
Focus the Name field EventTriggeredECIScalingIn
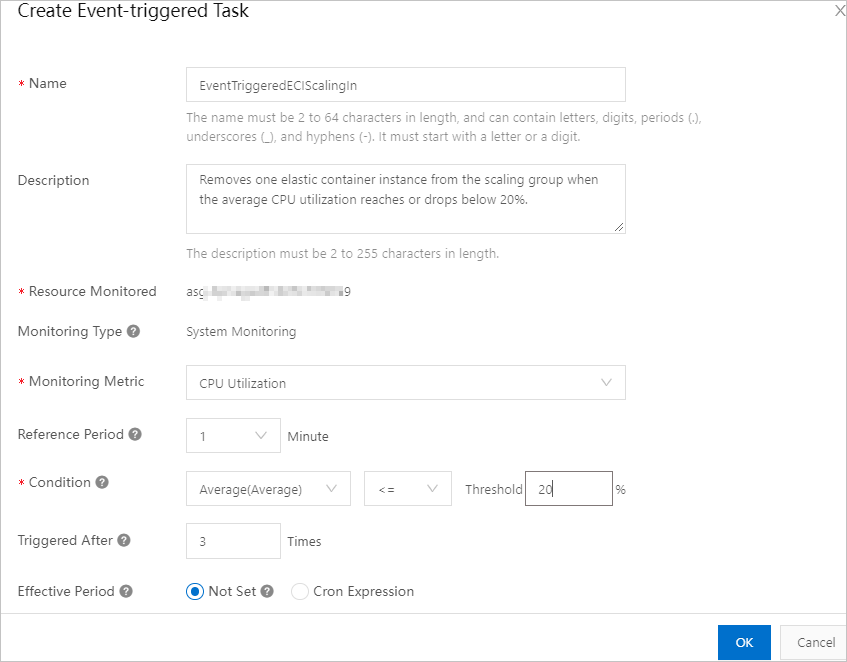406,85
